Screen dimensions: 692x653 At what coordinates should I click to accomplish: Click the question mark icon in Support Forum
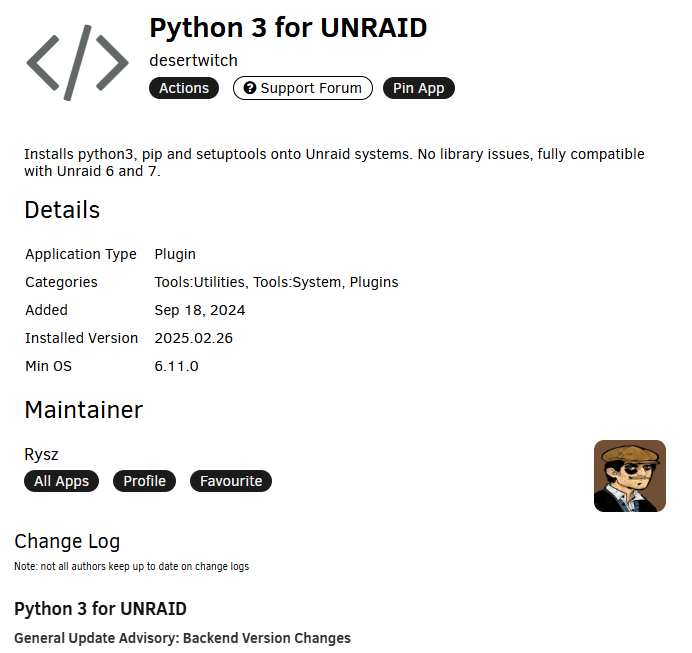pyautogui.click(x=250, y=88)
